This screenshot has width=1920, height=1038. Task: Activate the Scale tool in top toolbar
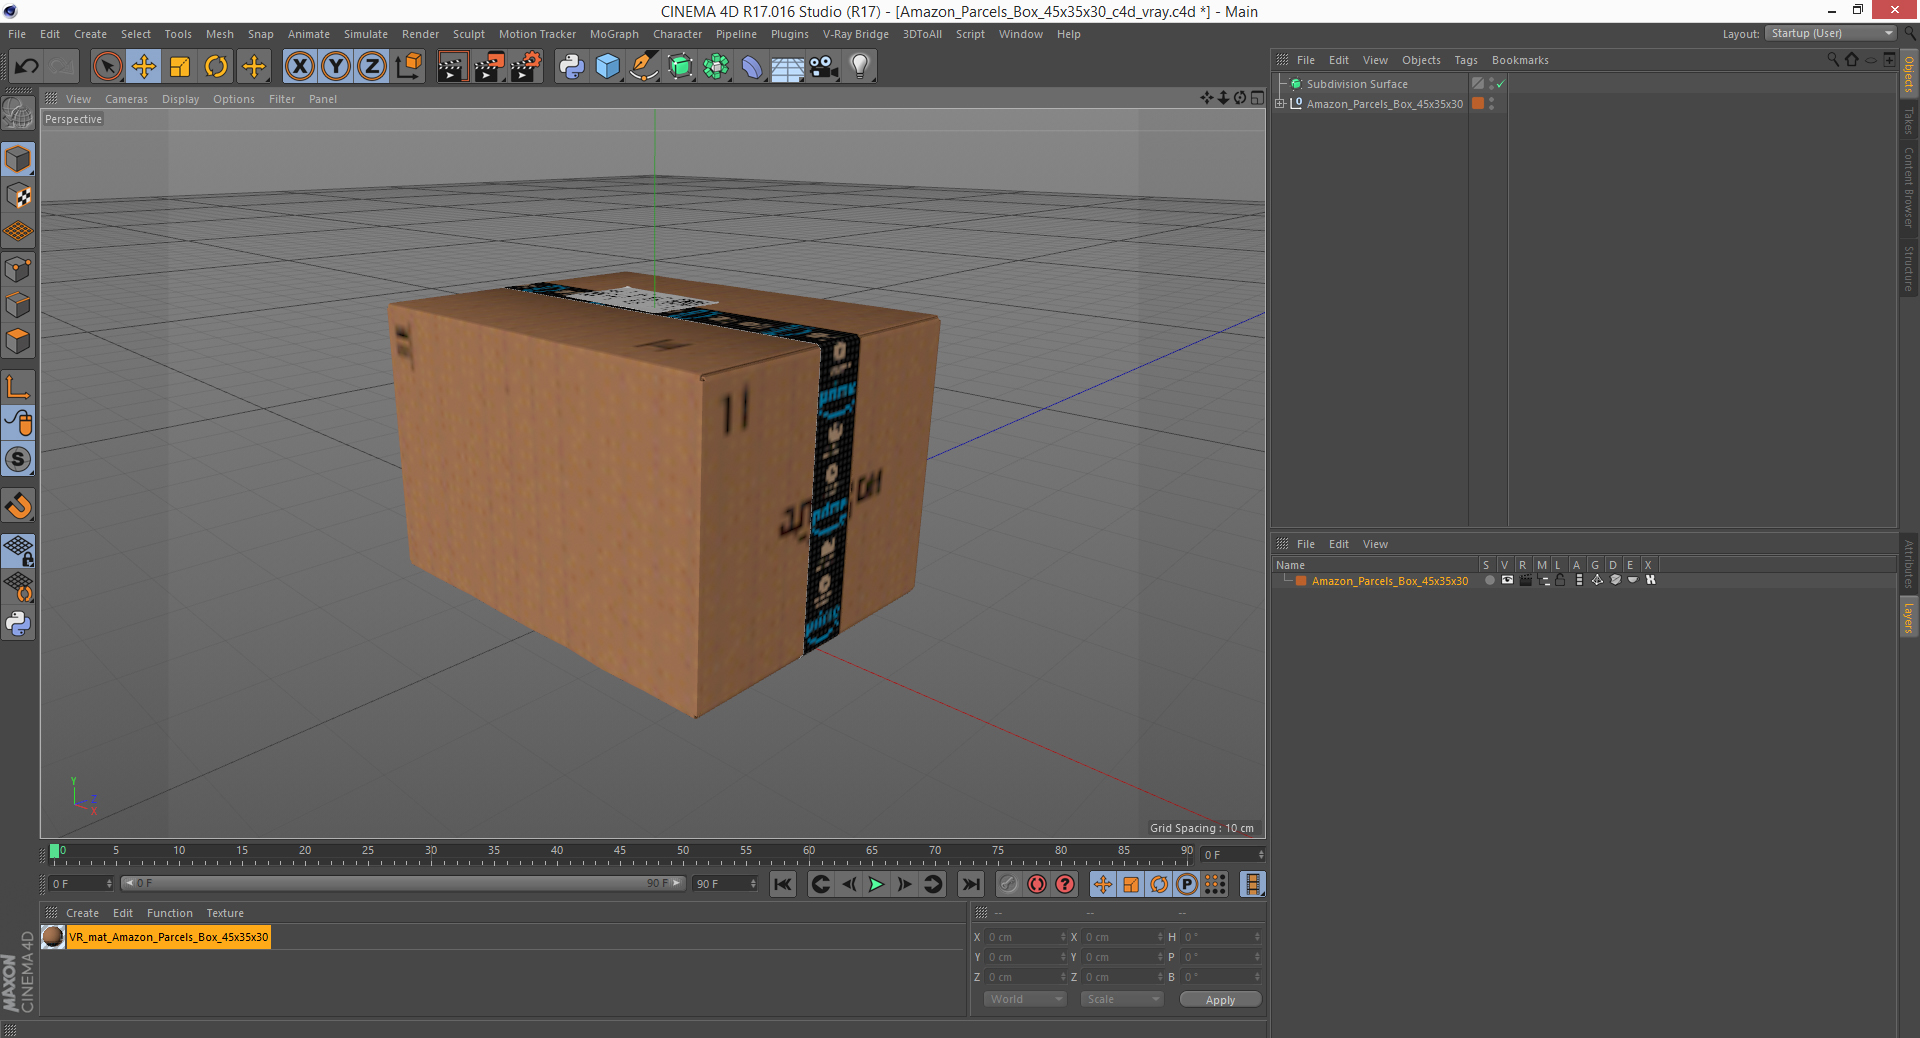180,67
